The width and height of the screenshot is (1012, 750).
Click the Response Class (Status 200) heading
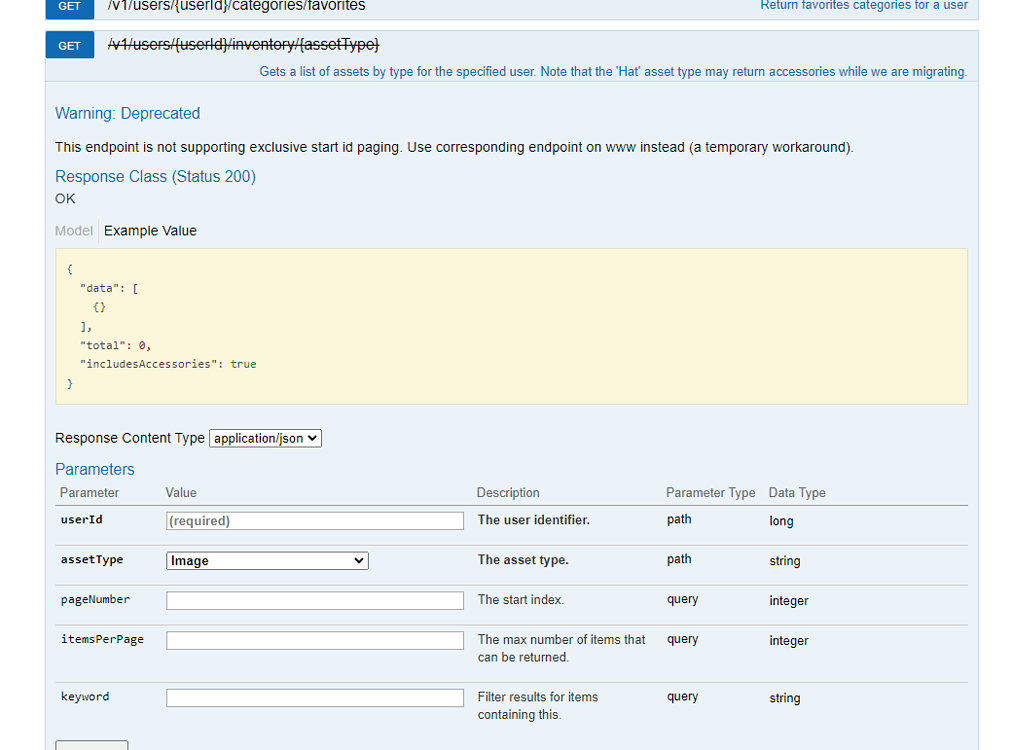click(x=155, y=176)
